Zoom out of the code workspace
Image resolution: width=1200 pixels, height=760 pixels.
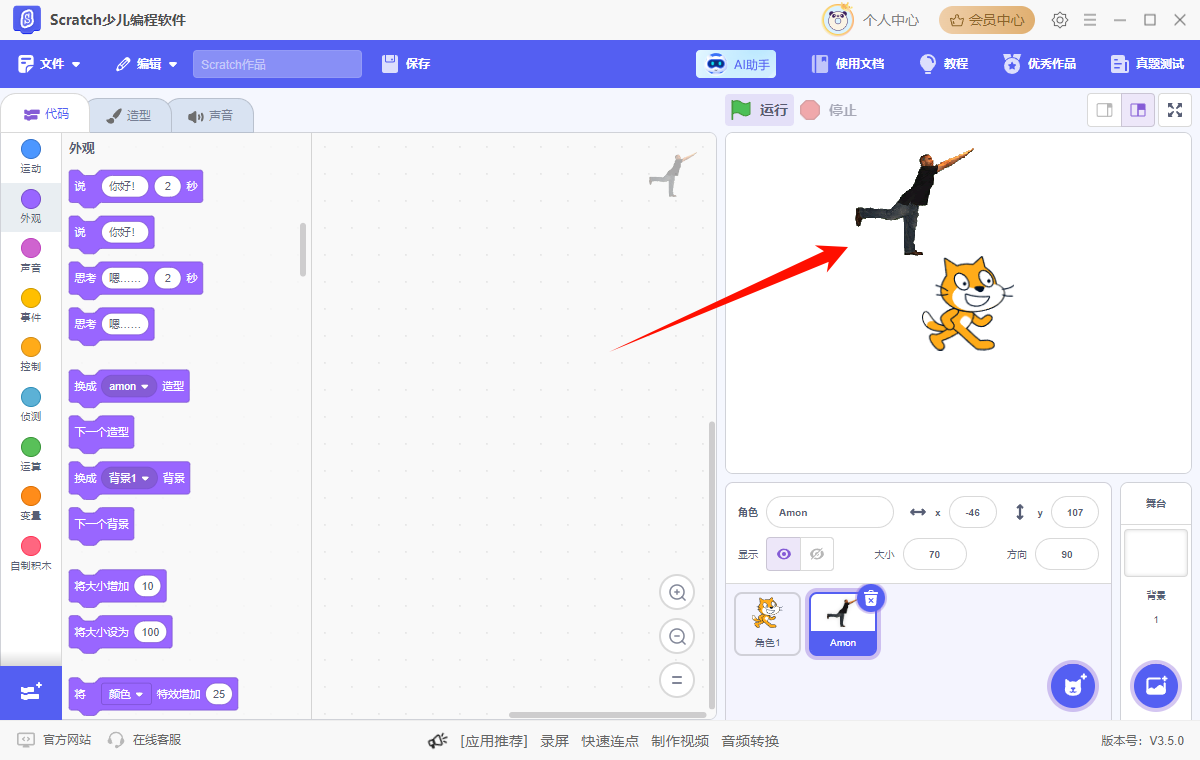[677, 636]
